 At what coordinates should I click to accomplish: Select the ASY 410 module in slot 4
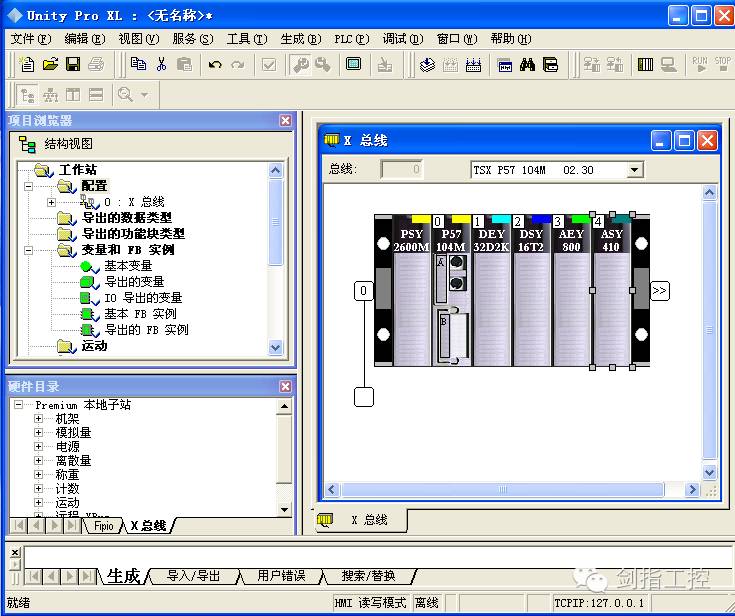click(x=611, y=291)
